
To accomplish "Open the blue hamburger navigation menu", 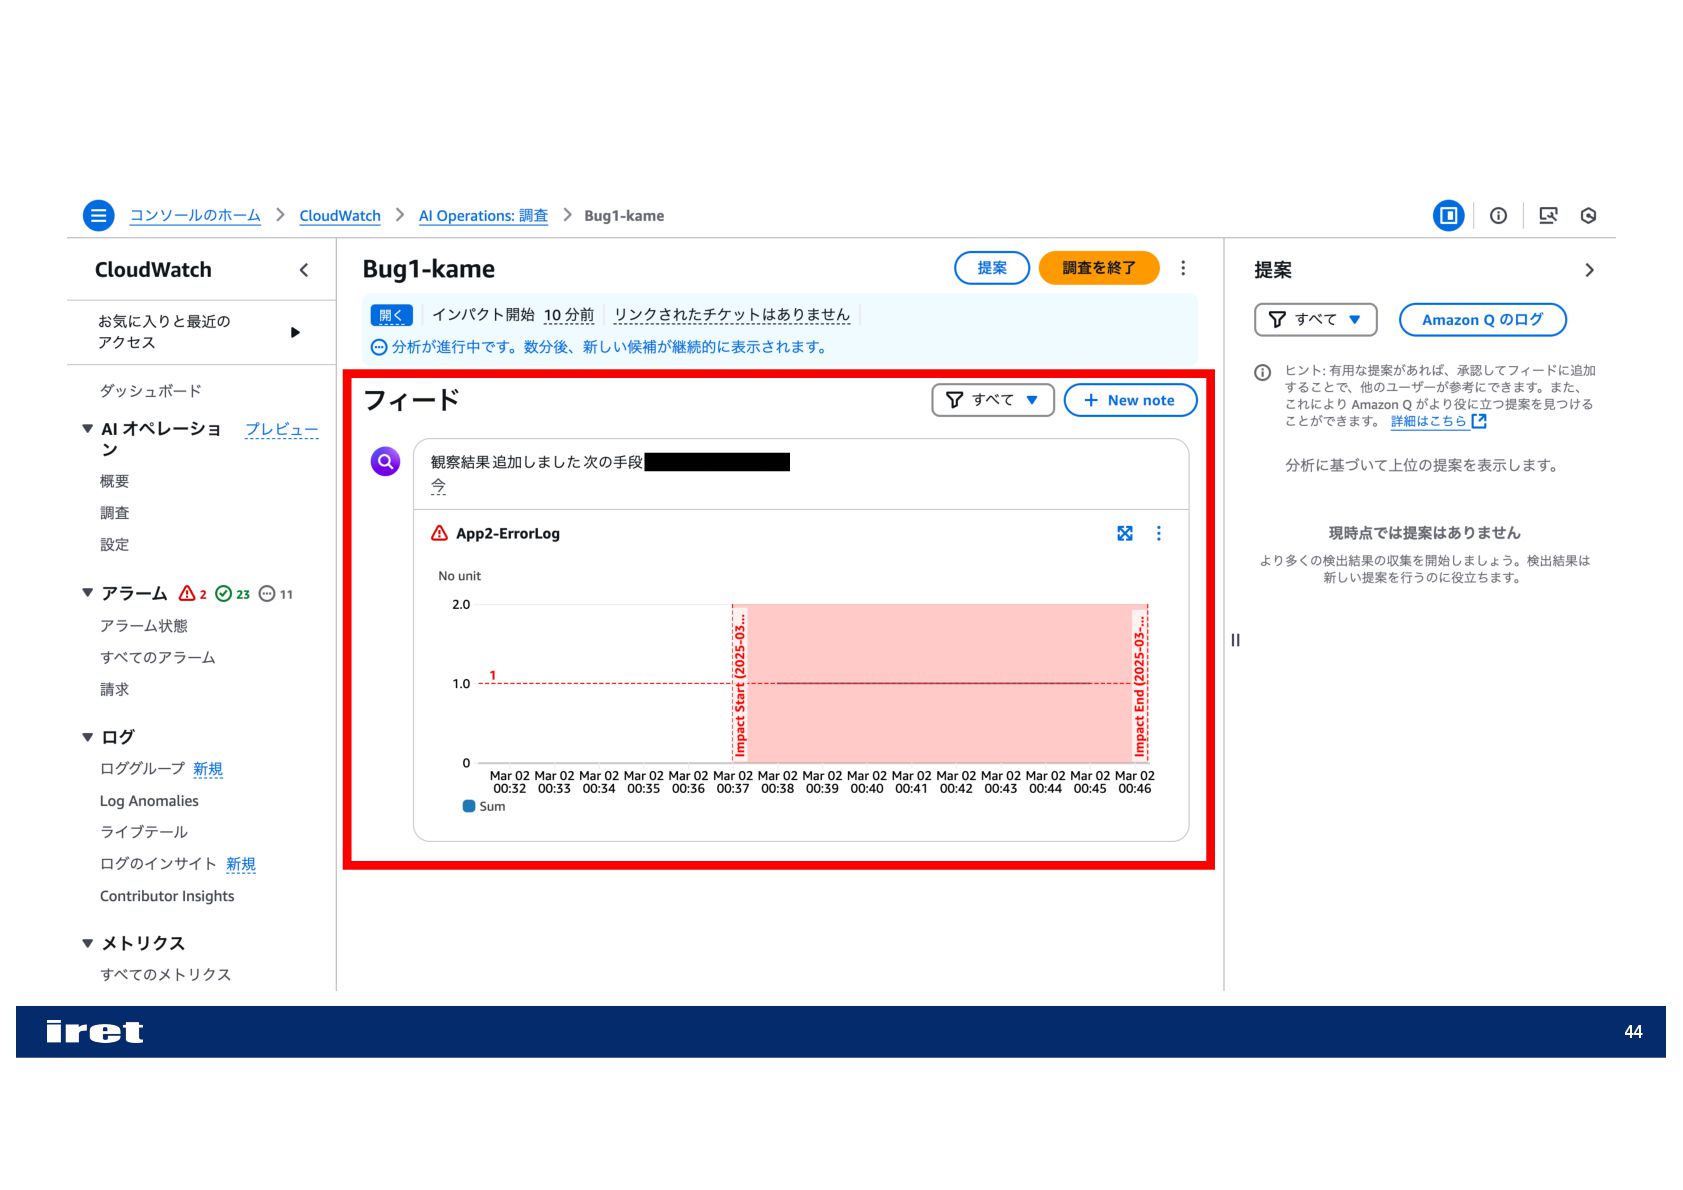I will click(x=98, y=215).
